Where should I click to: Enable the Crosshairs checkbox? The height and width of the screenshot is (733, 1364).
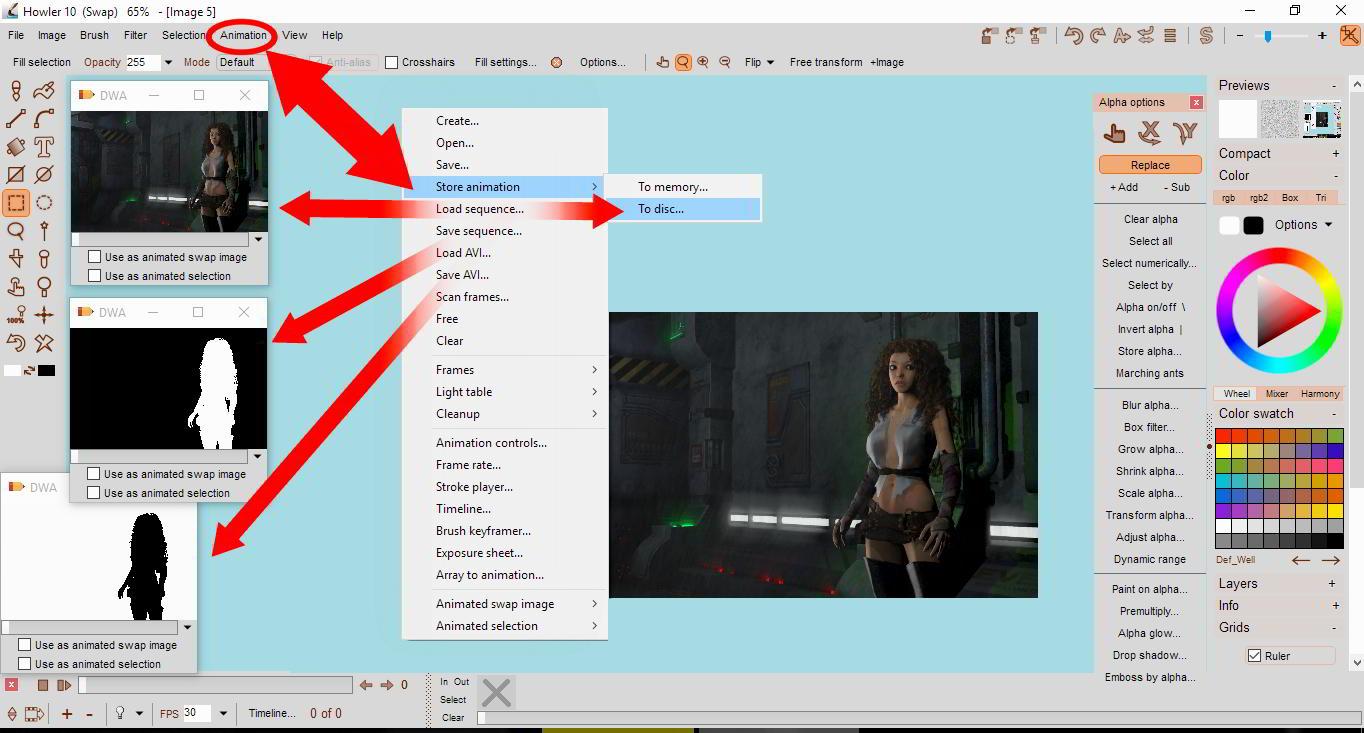(x=392, y=62)
